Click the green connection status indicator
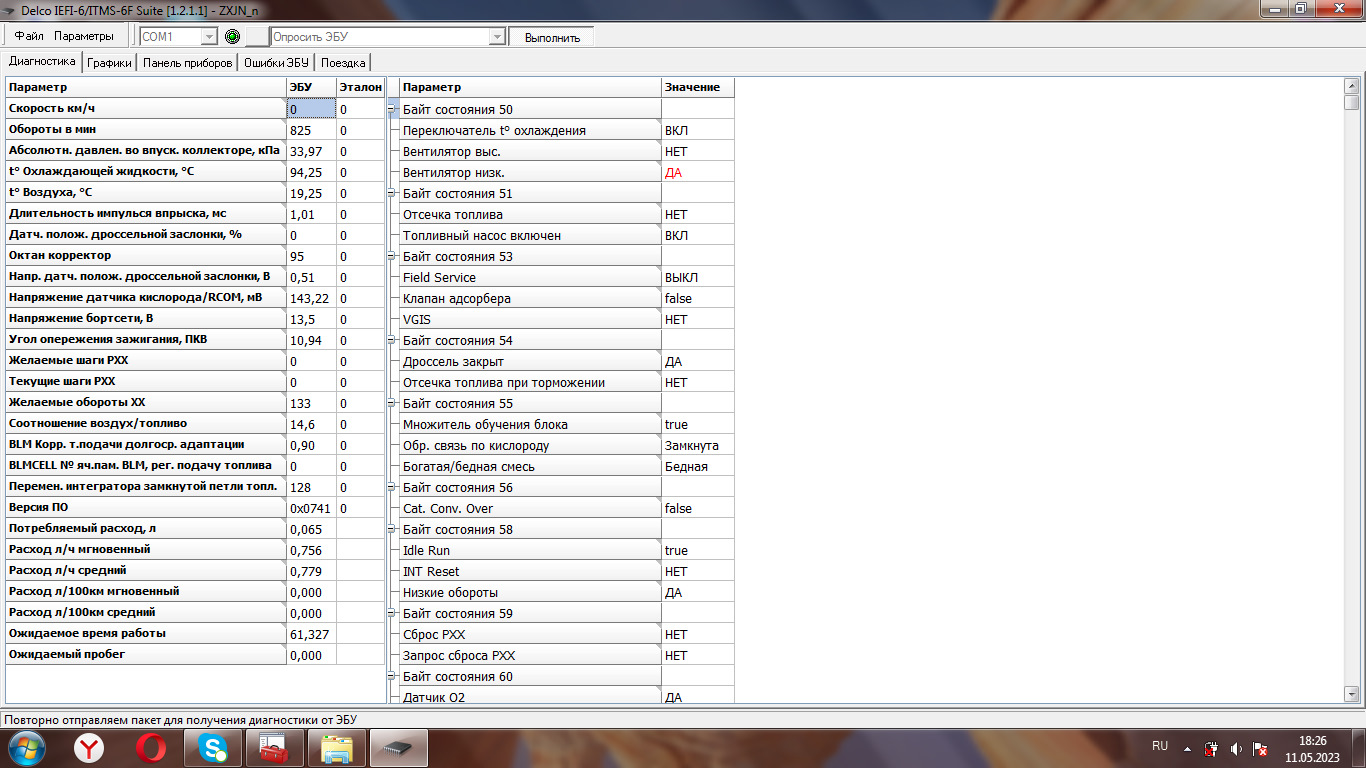1366x768 pixels. 233,37
